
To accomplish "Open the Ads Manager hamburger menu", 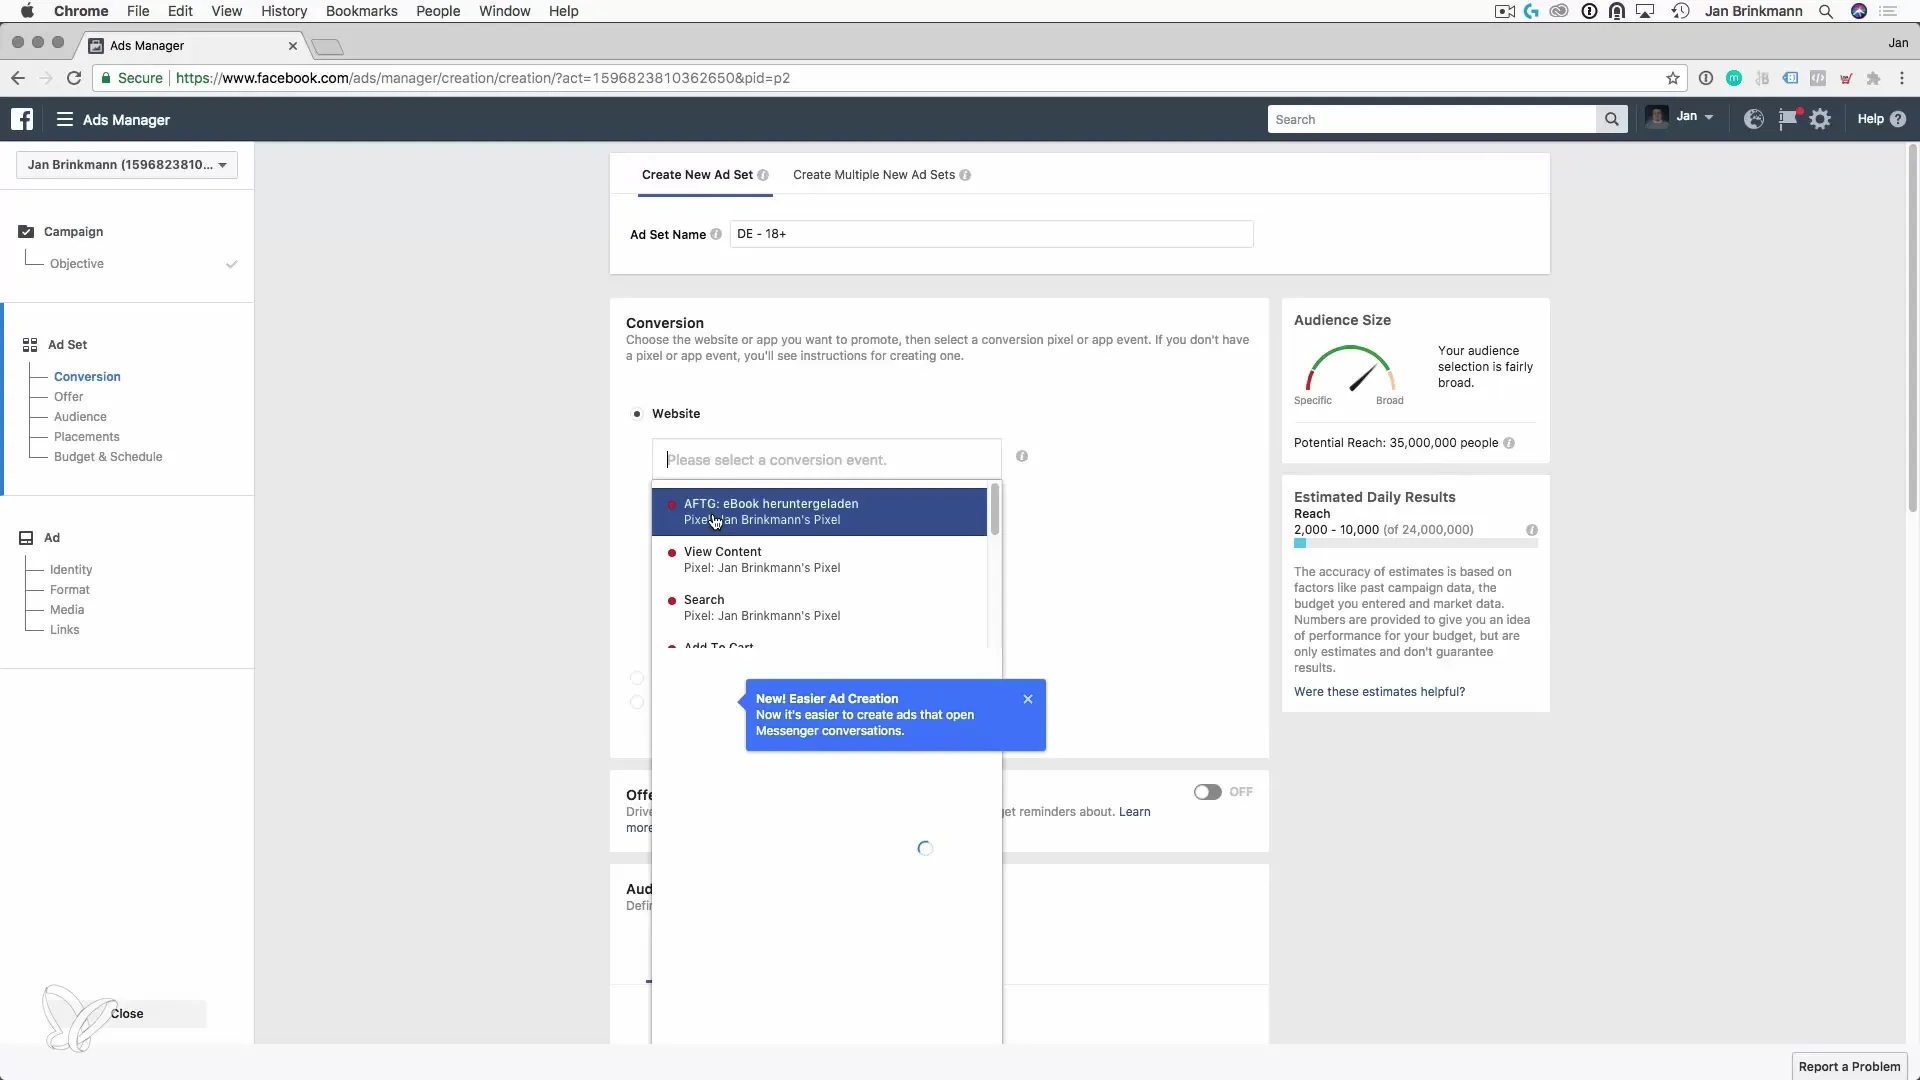I will (65, 119).
